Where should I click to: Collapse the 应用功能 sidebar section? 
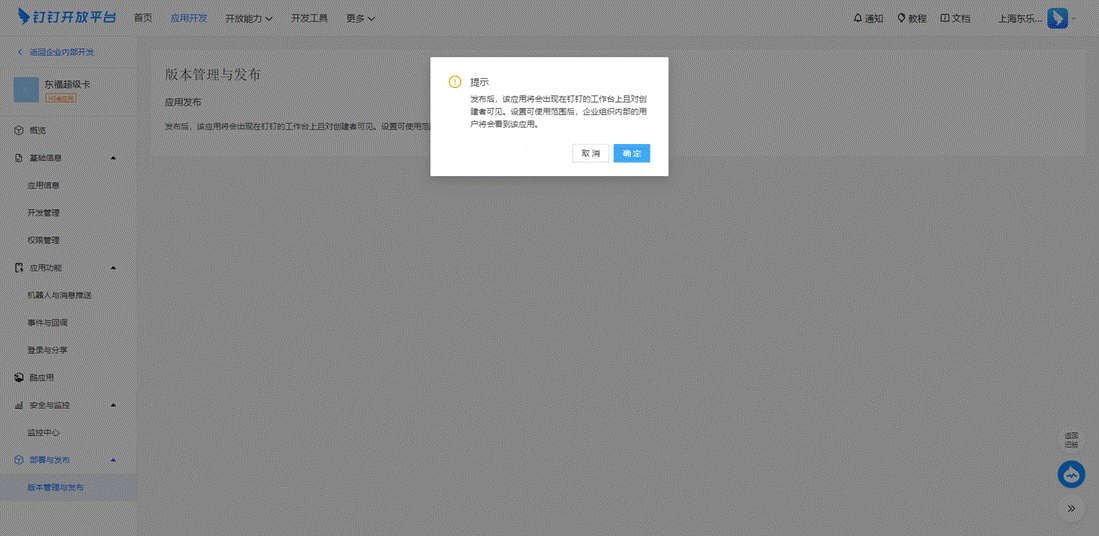pos(113,268)
